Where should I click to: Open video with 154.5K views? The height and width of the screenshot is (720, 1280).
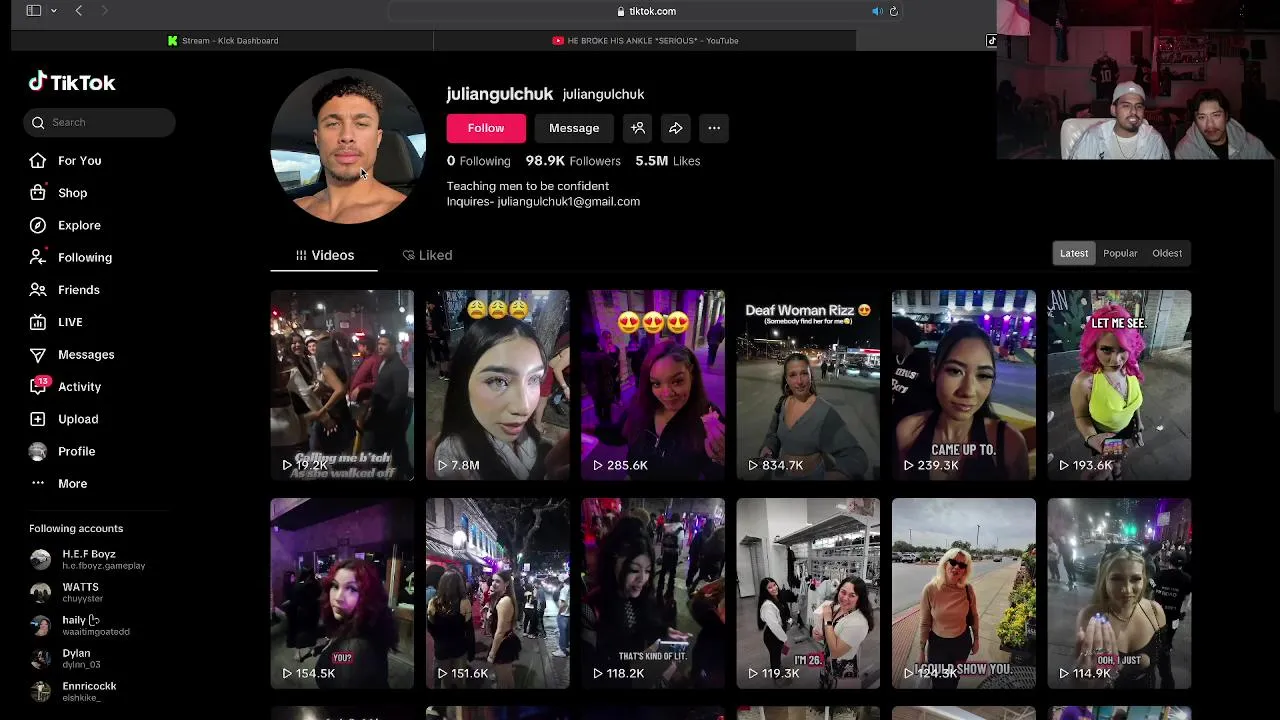342,593
